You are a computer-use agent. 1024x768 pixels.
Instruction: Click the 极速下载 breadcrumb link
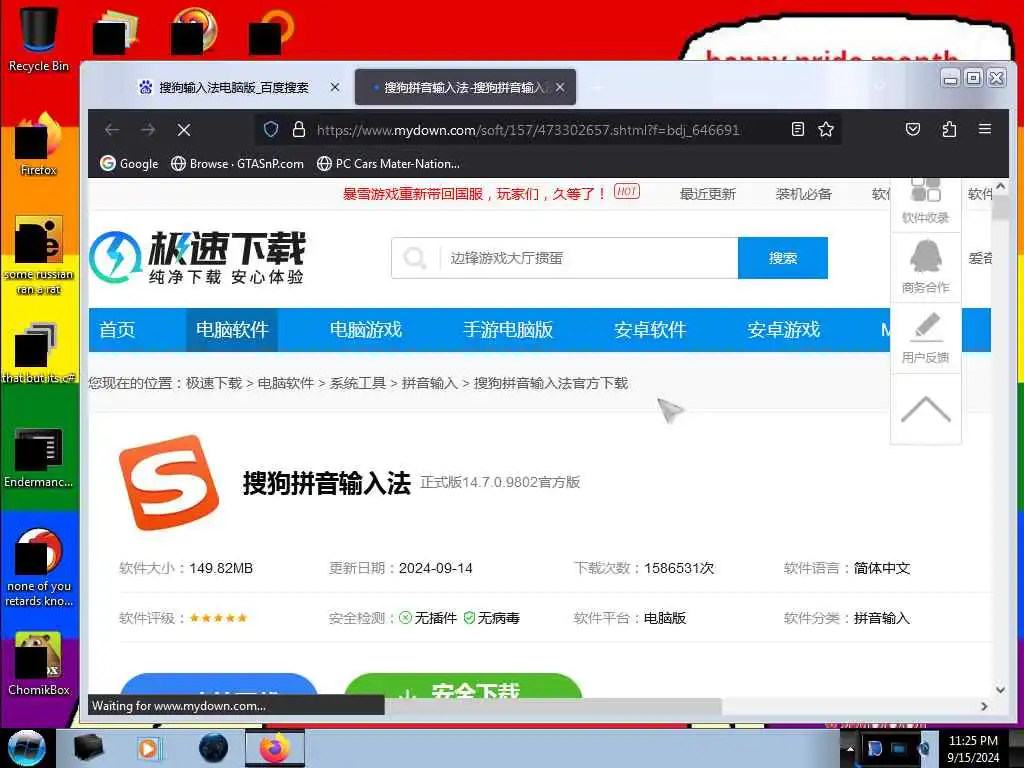coord(214,383)
